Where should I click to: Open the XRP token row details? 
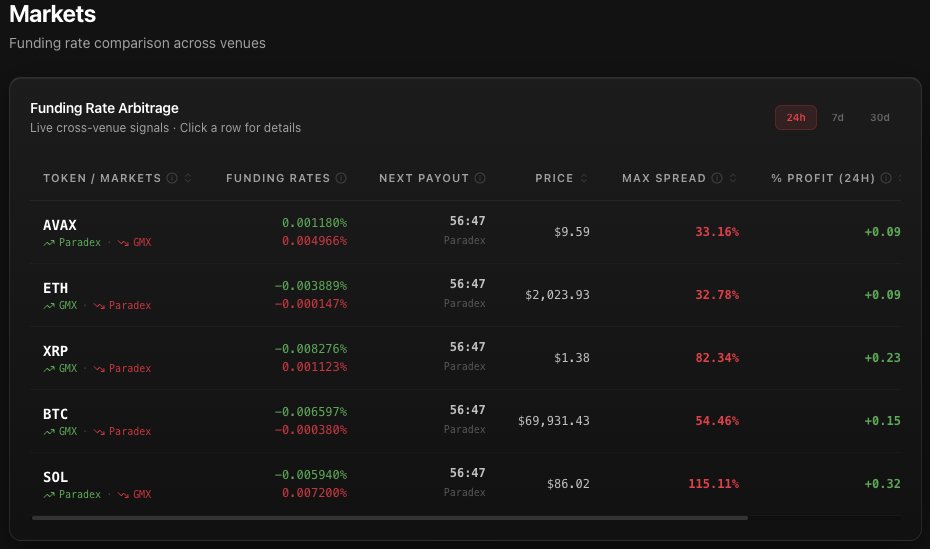pyautogui.click(x=466, y=358)
